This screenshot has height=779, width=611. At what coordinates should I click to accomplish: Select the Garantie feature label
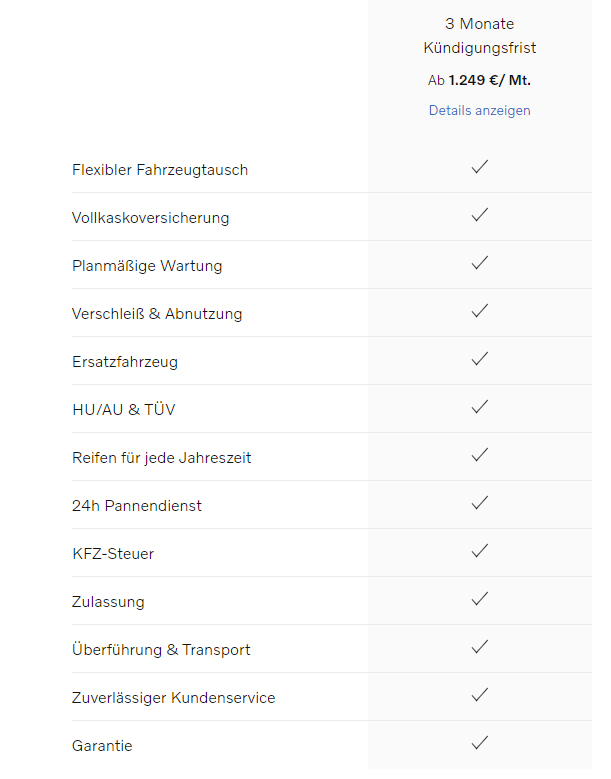coord(102,746)
